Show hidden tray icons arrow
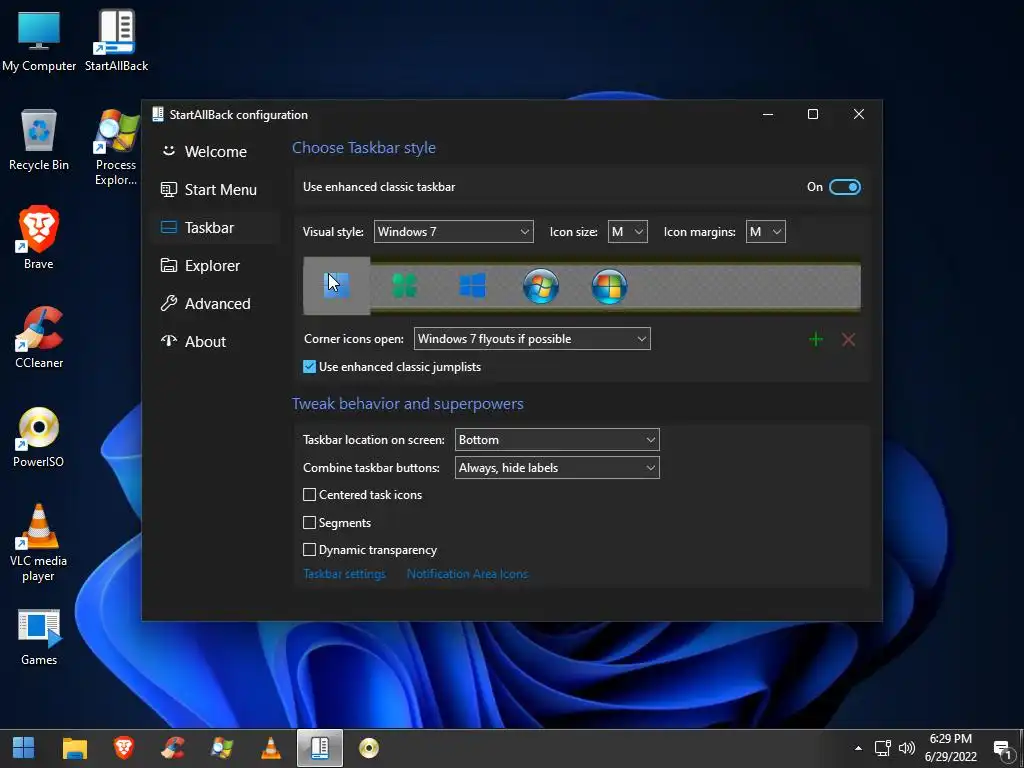The height and width of the screenshot is (768, 1024). 858,748
